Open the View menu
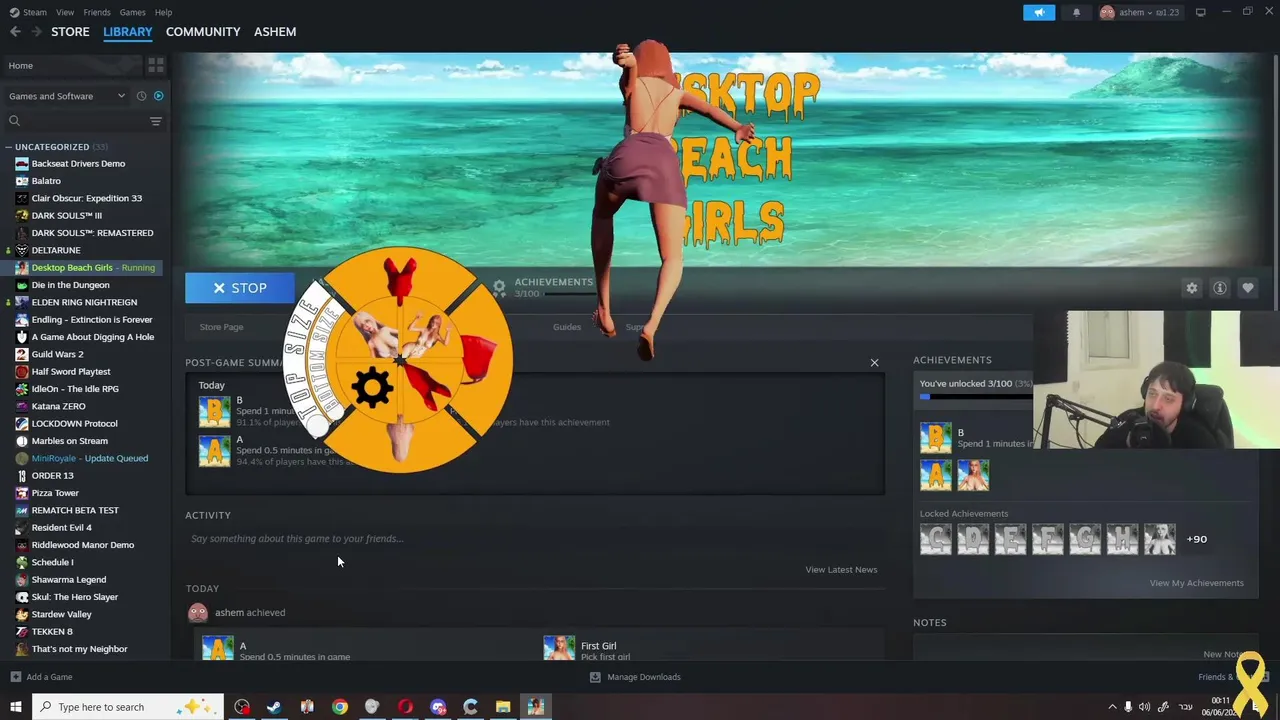Viewport: 1280px width, 720px height. (x=65, y=12)
